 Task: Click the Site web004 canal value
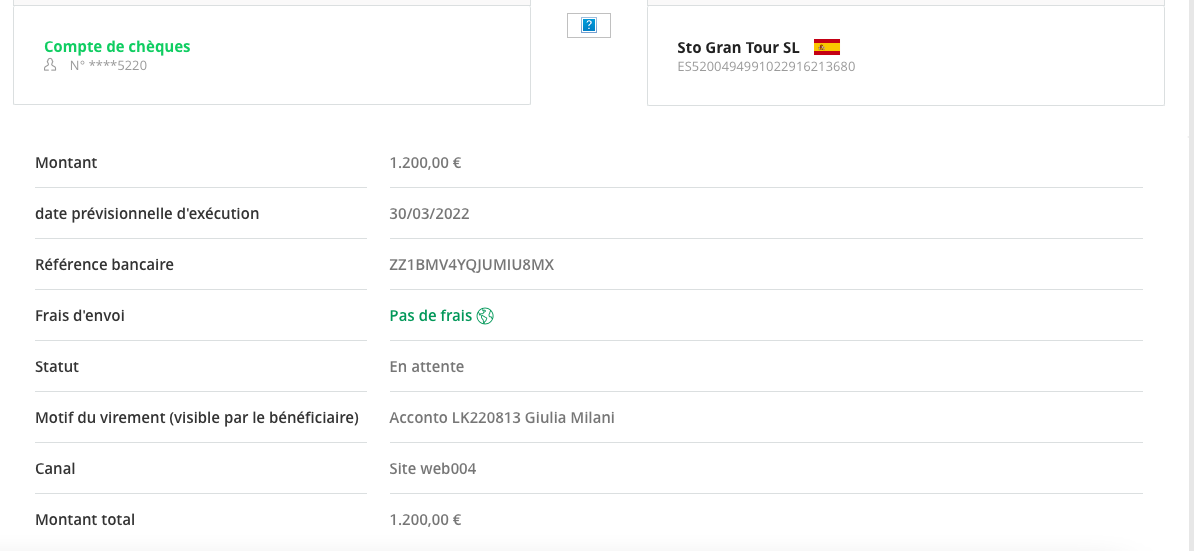pyautogui.click(x=433, y=469)
